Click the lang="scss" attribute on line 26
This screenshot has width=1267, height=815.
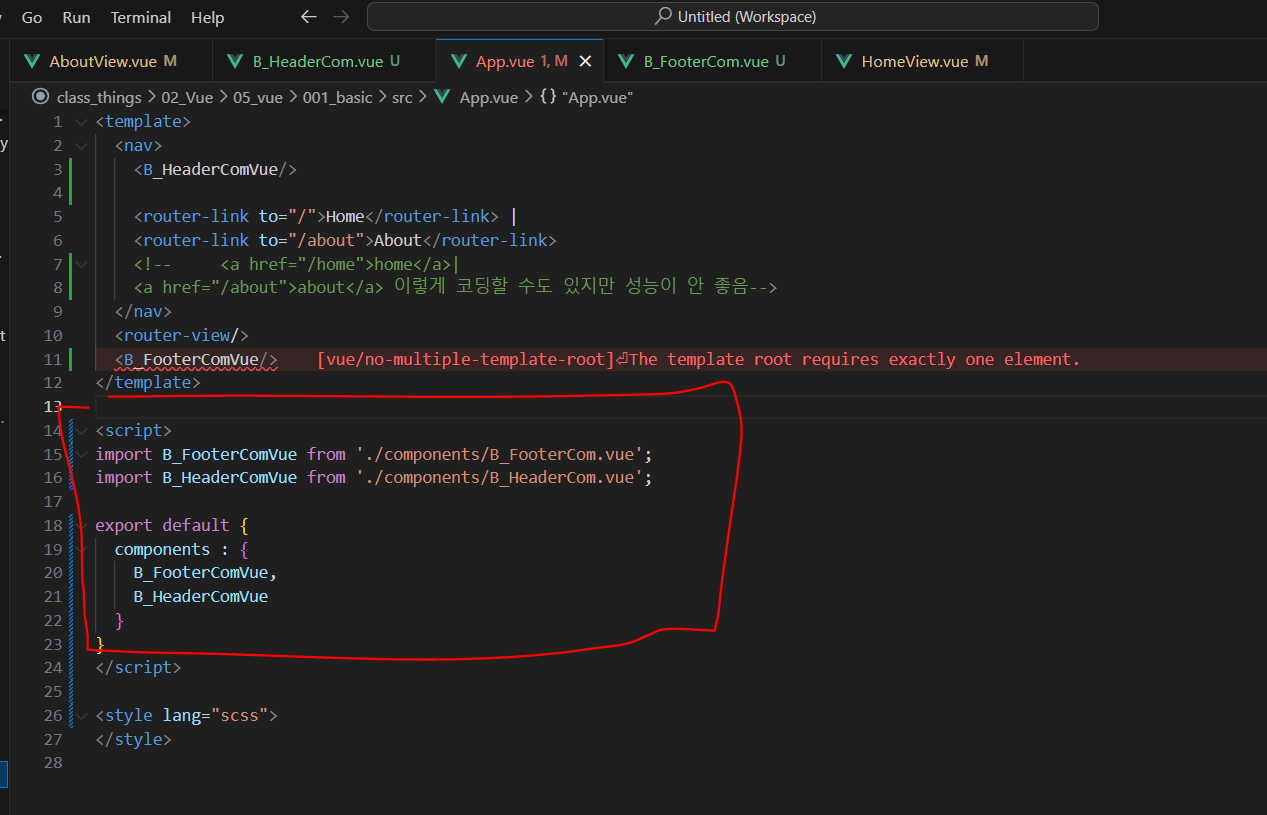point(214,715)
